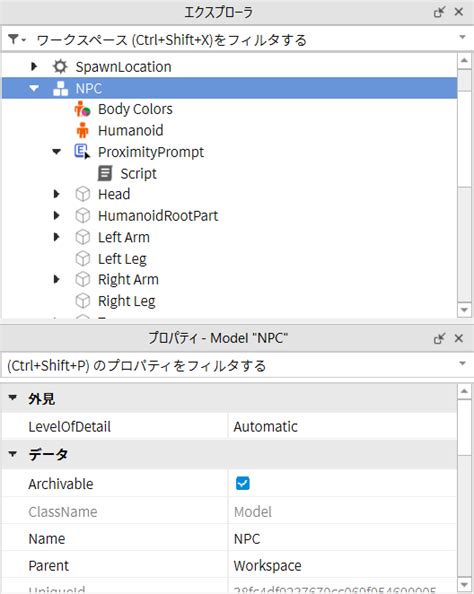Click the Name property value NPC

[342, 539]
